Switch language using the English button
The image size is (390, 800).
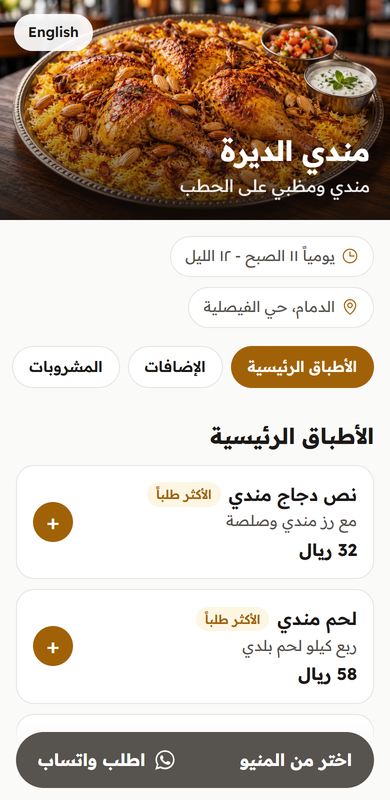tap(53, 33)
